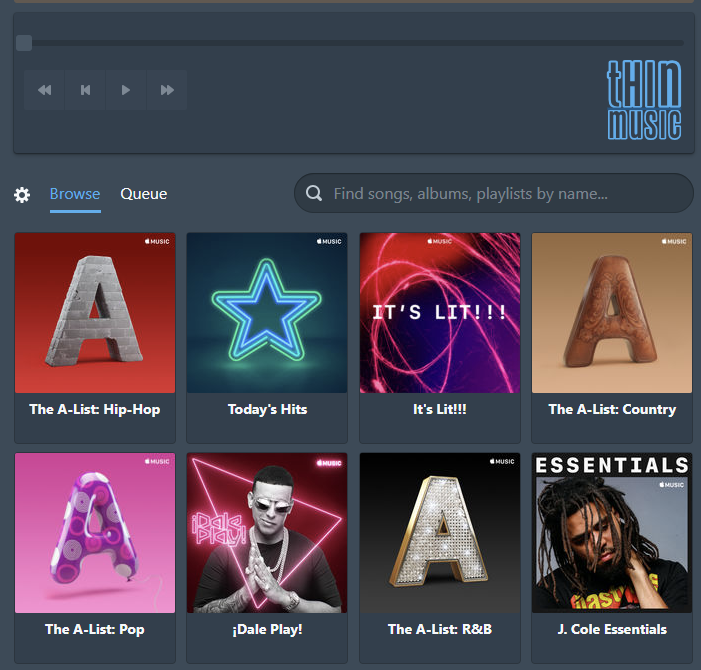
Task: Click the "It's Lit!!!" title text
Action: point(440,409)
